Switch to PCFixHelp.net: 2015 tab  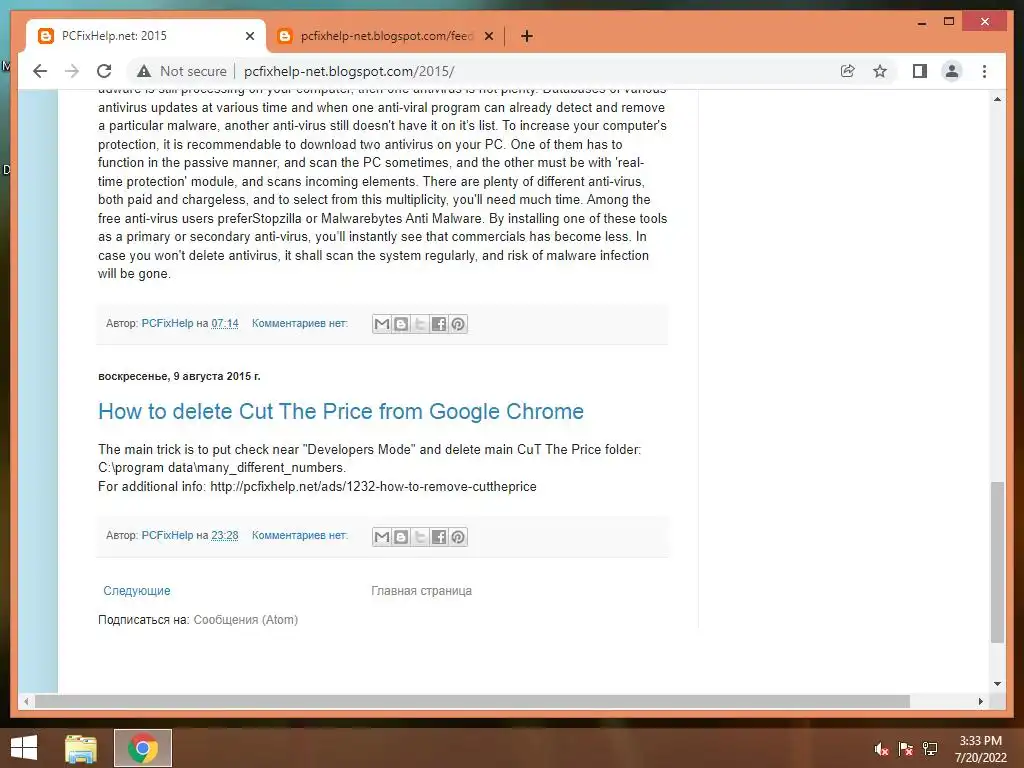(146, 36)
